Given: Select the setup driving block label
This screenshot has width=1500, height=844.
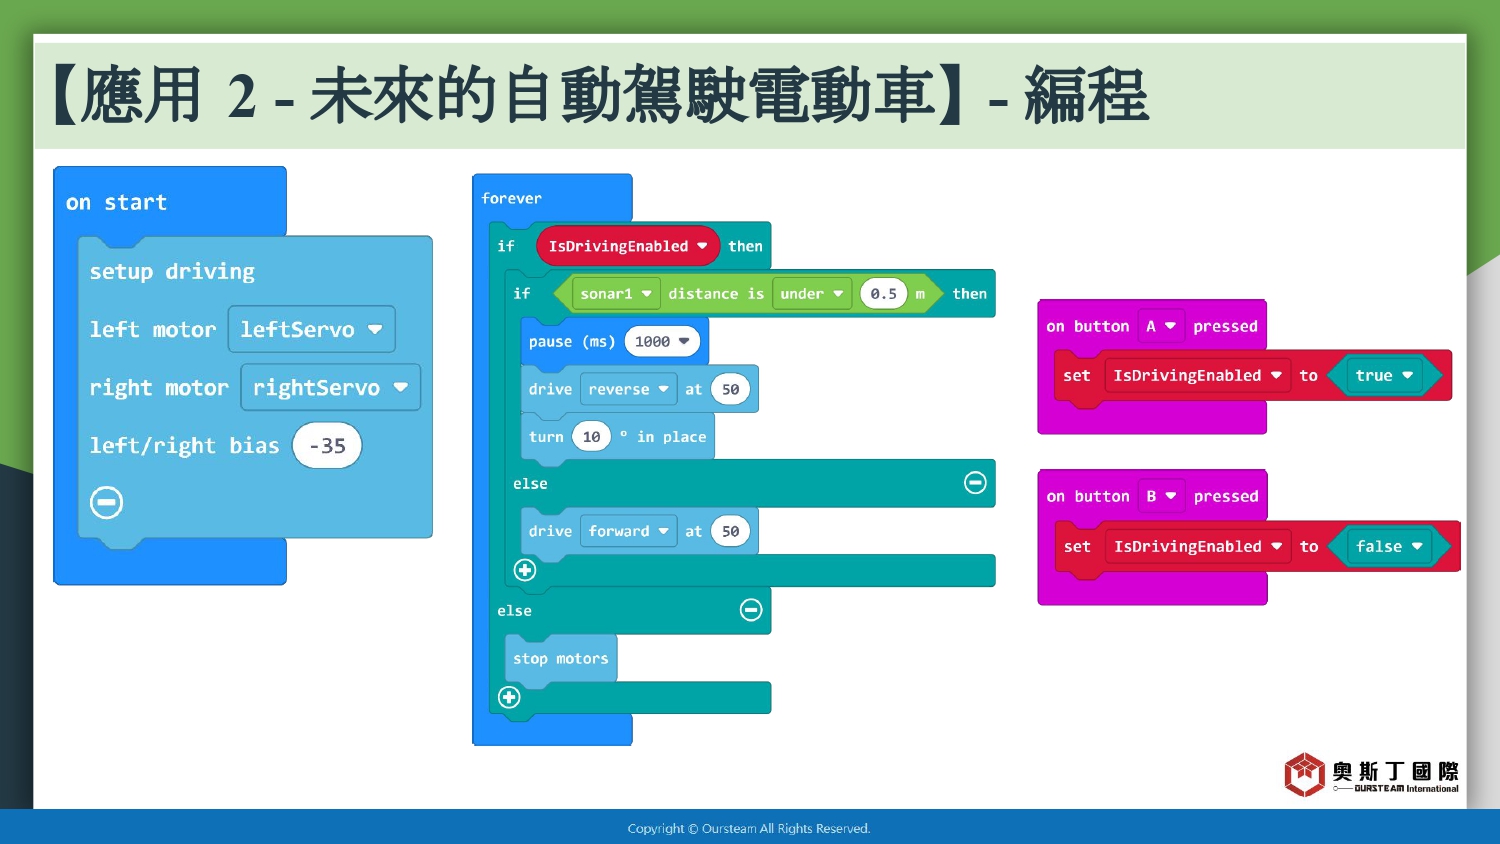Looking at the screenshot, I should pos(172,271).
